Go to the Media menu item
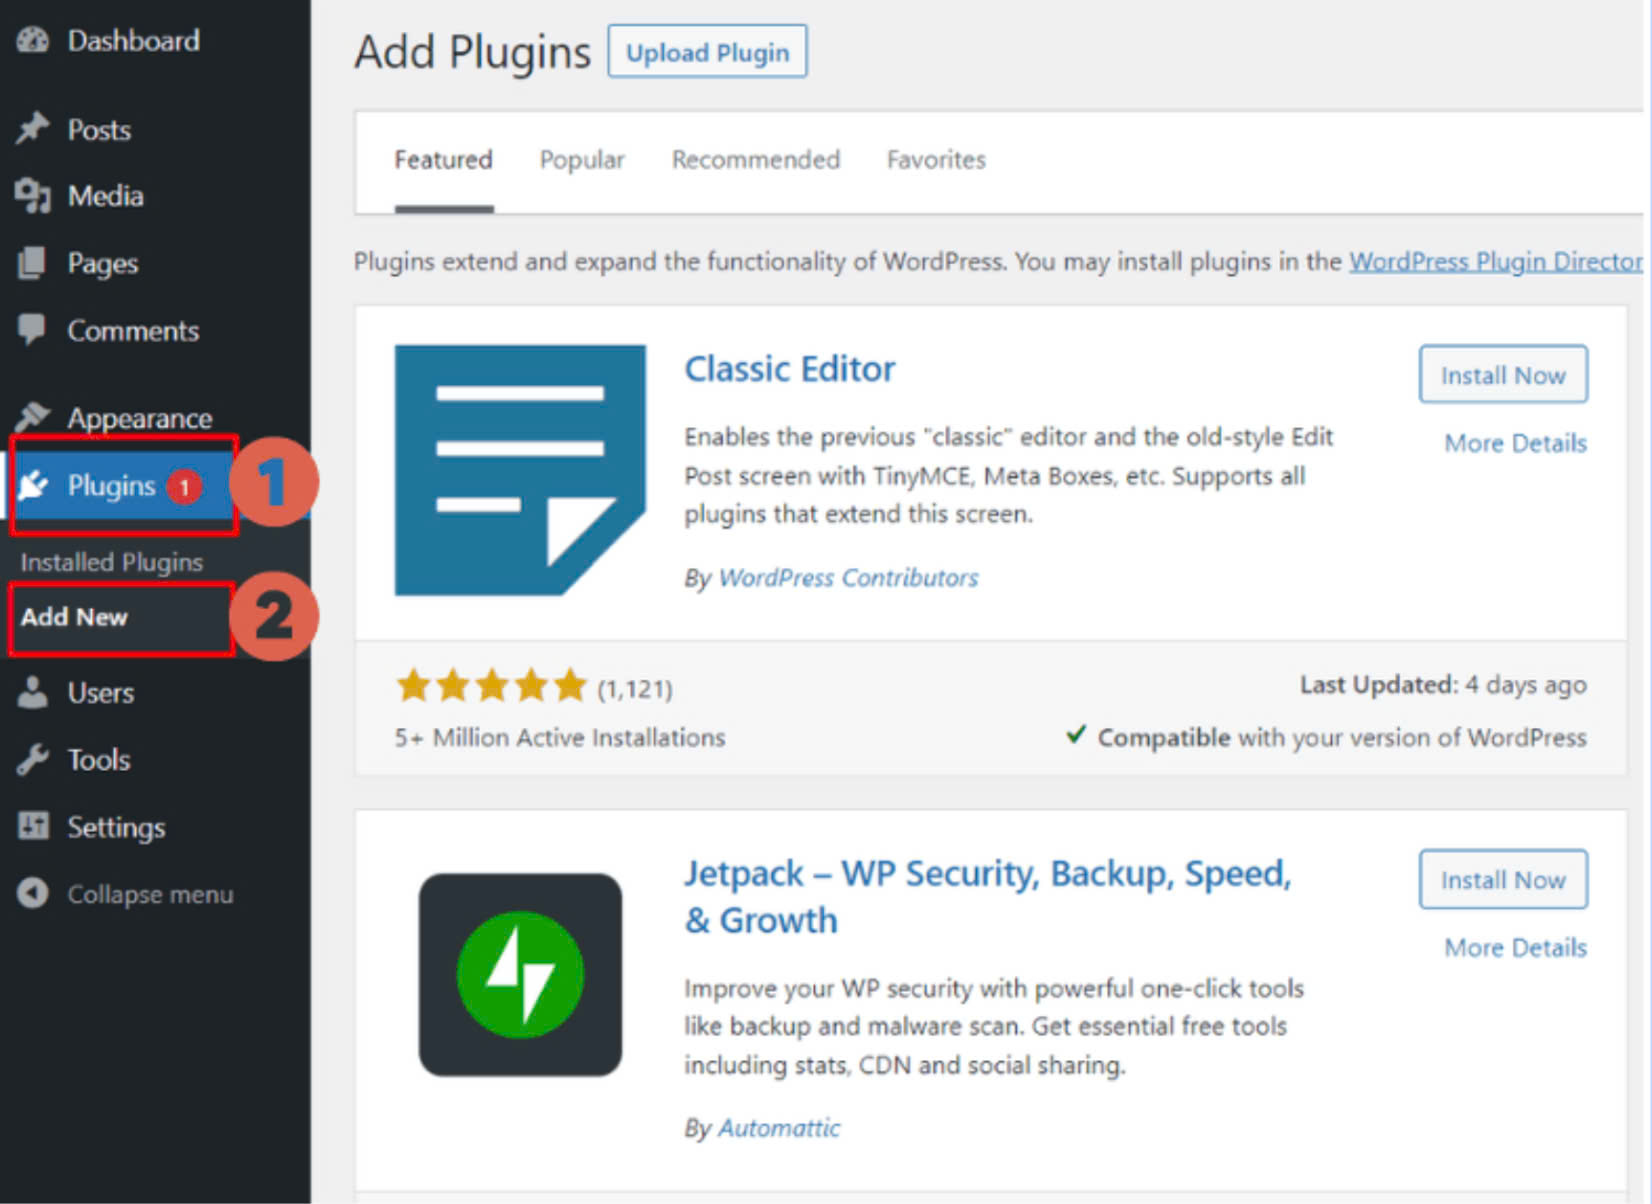1652x1204 pixels. coord(105,196)
